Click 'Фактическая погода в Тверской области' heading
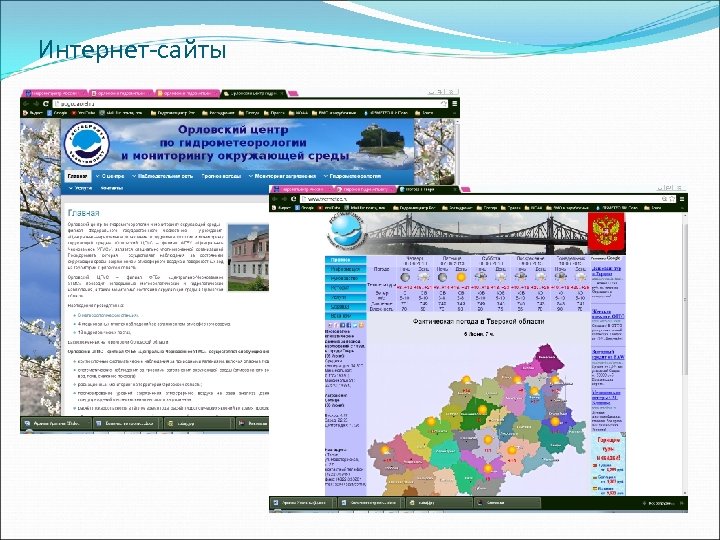This screenshot has height=540, width=720. [x=478, y=321]
